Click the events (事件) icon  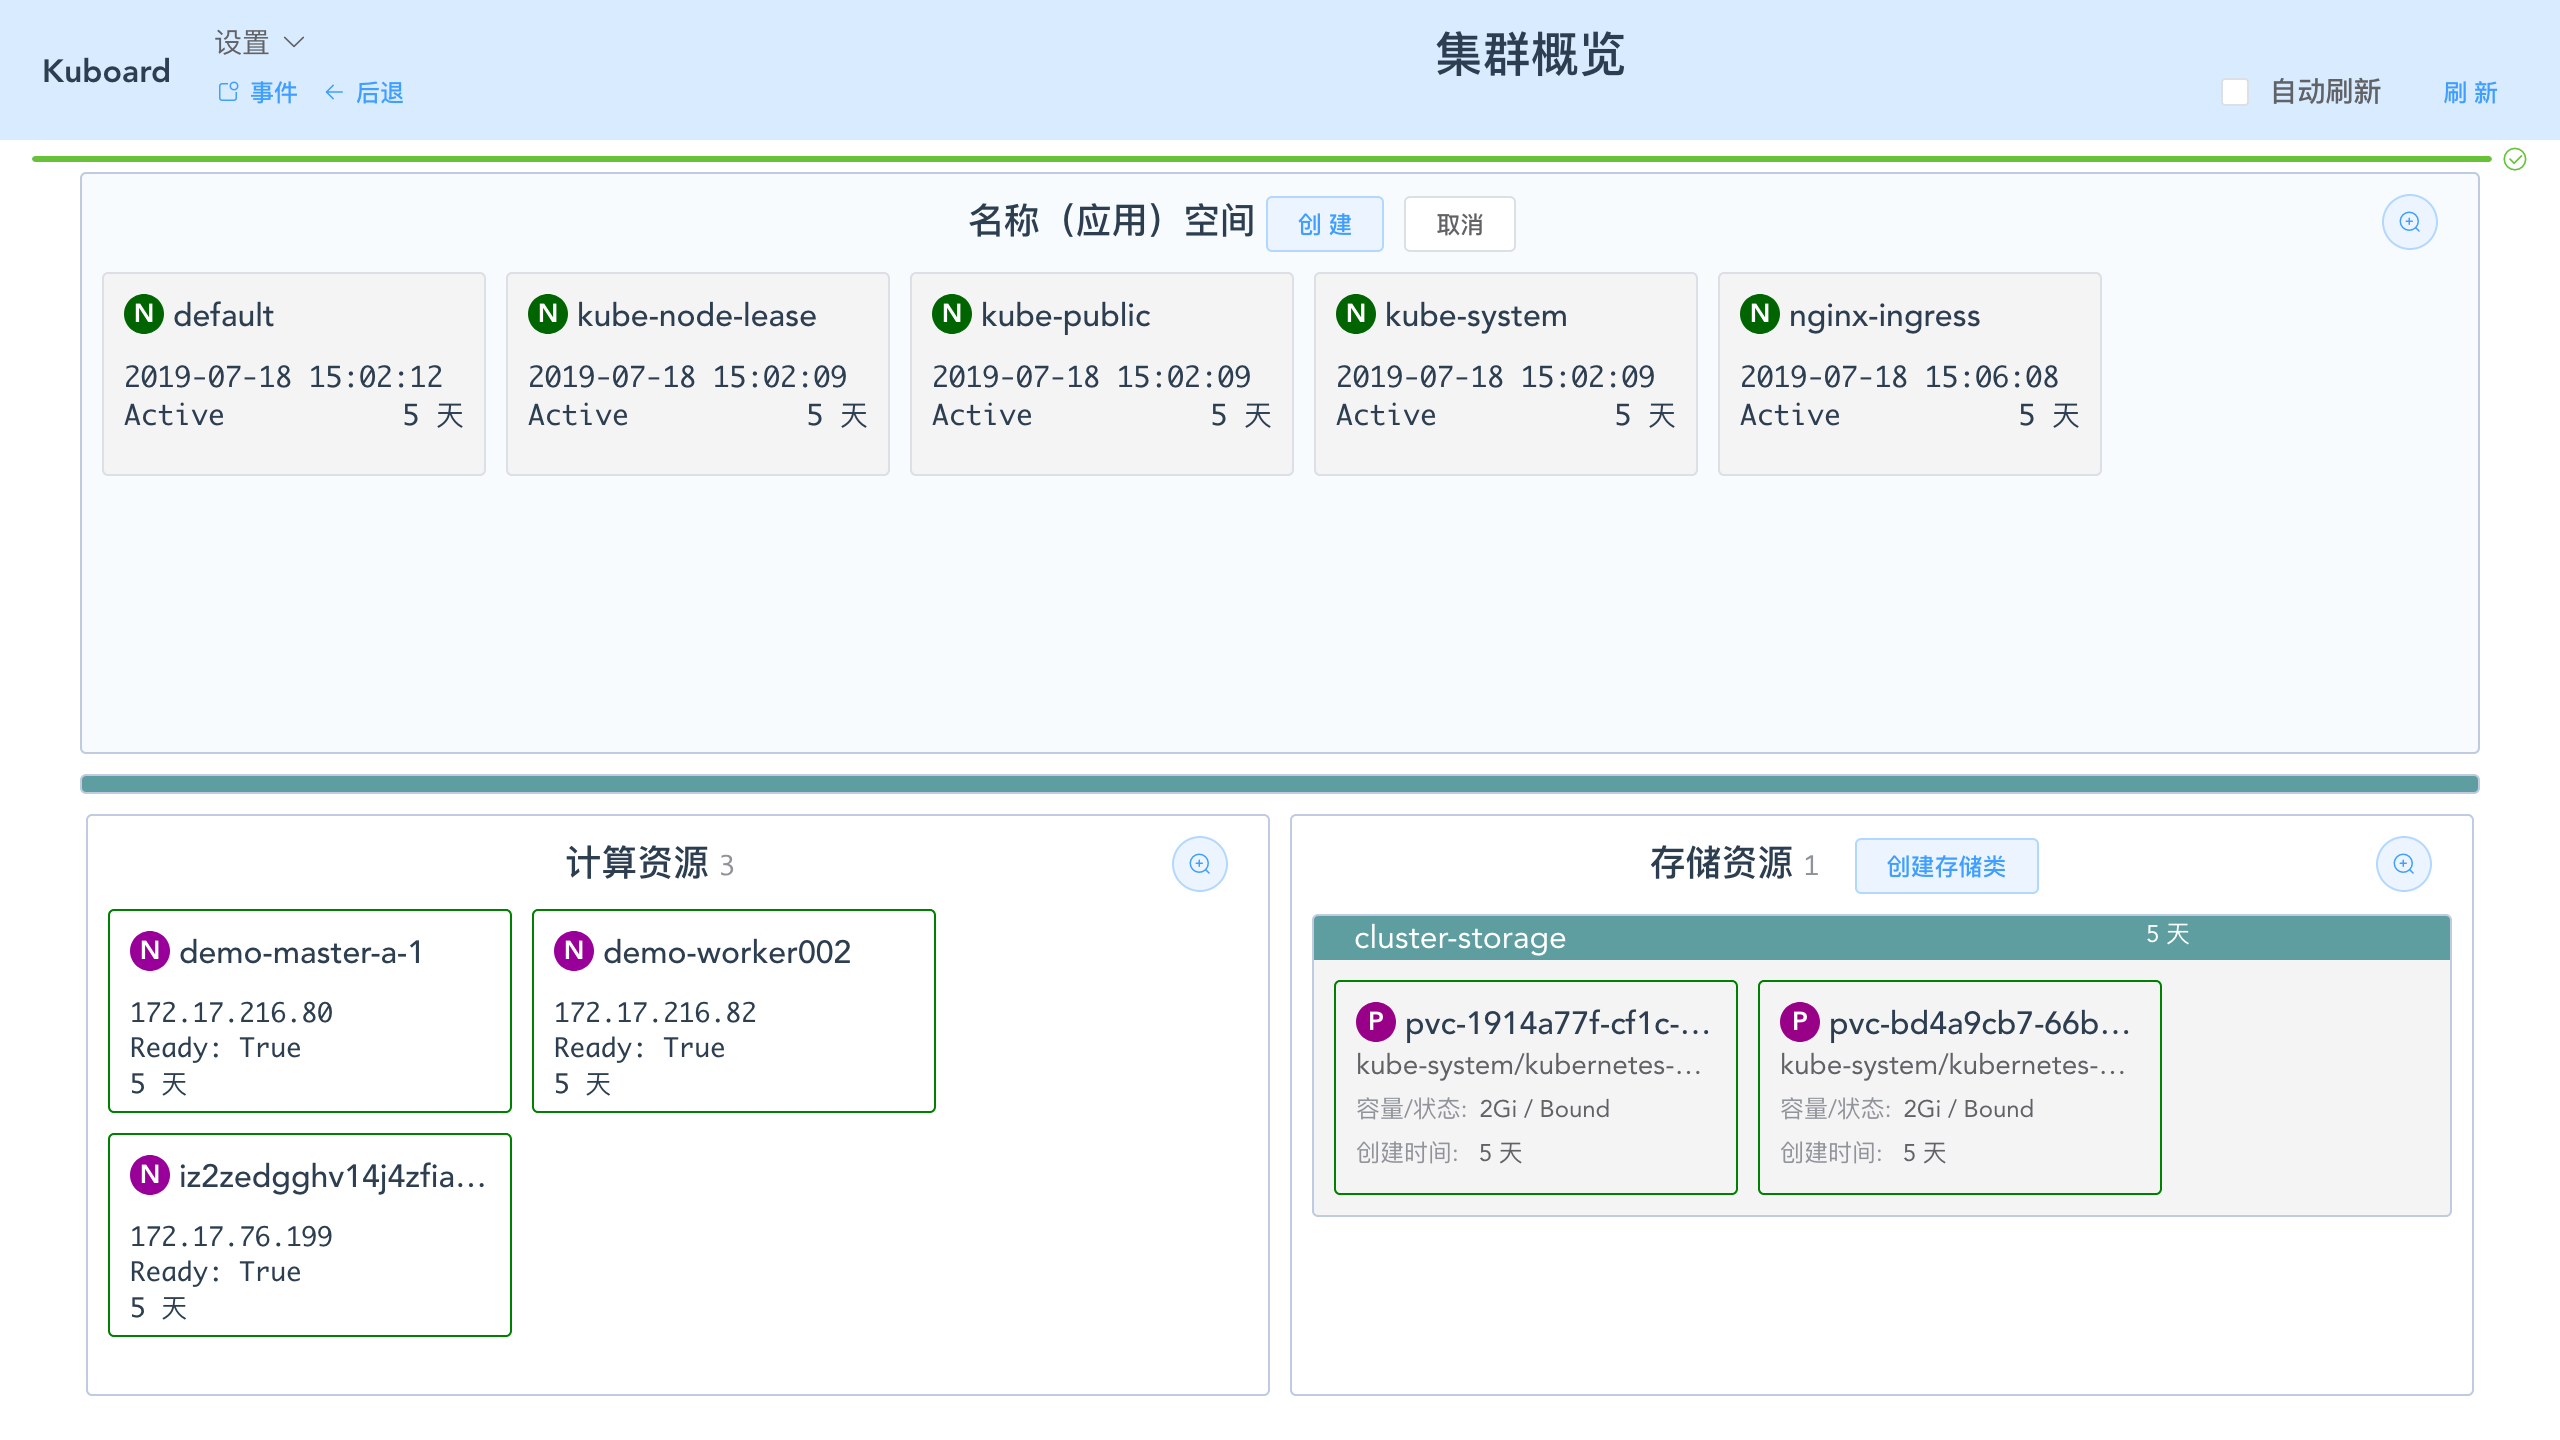coord(229,92)
